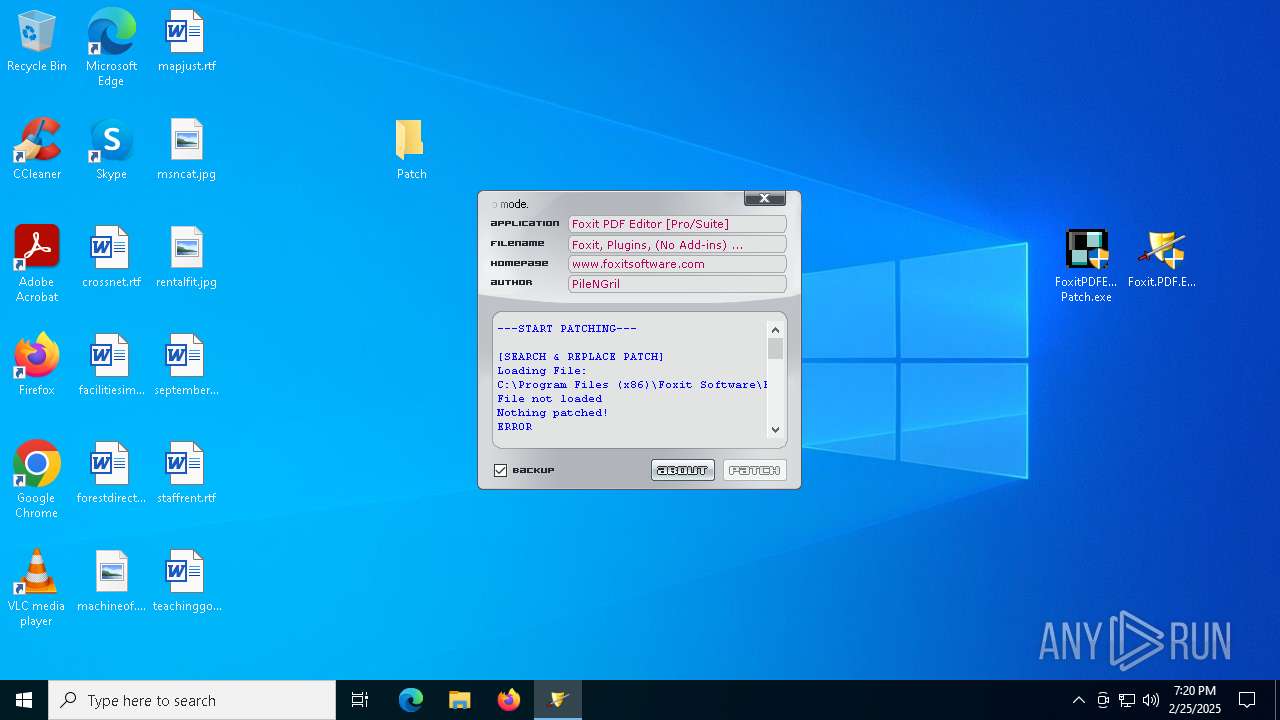Select the Skype desktop shortcut

(111, 150)
